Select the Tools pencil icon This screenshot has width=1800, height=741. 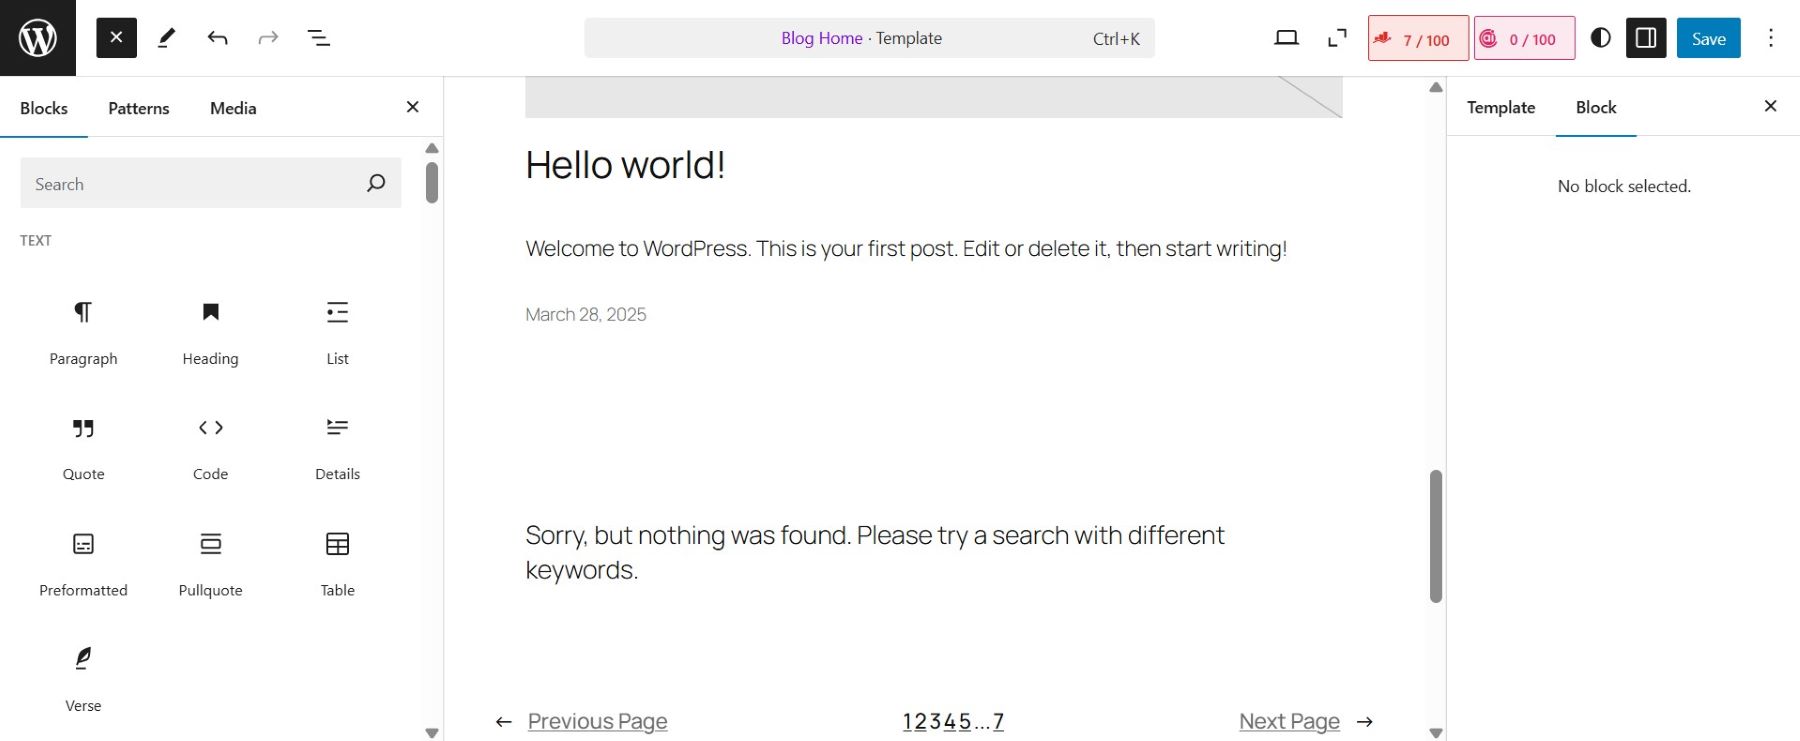tap(167, 38)
